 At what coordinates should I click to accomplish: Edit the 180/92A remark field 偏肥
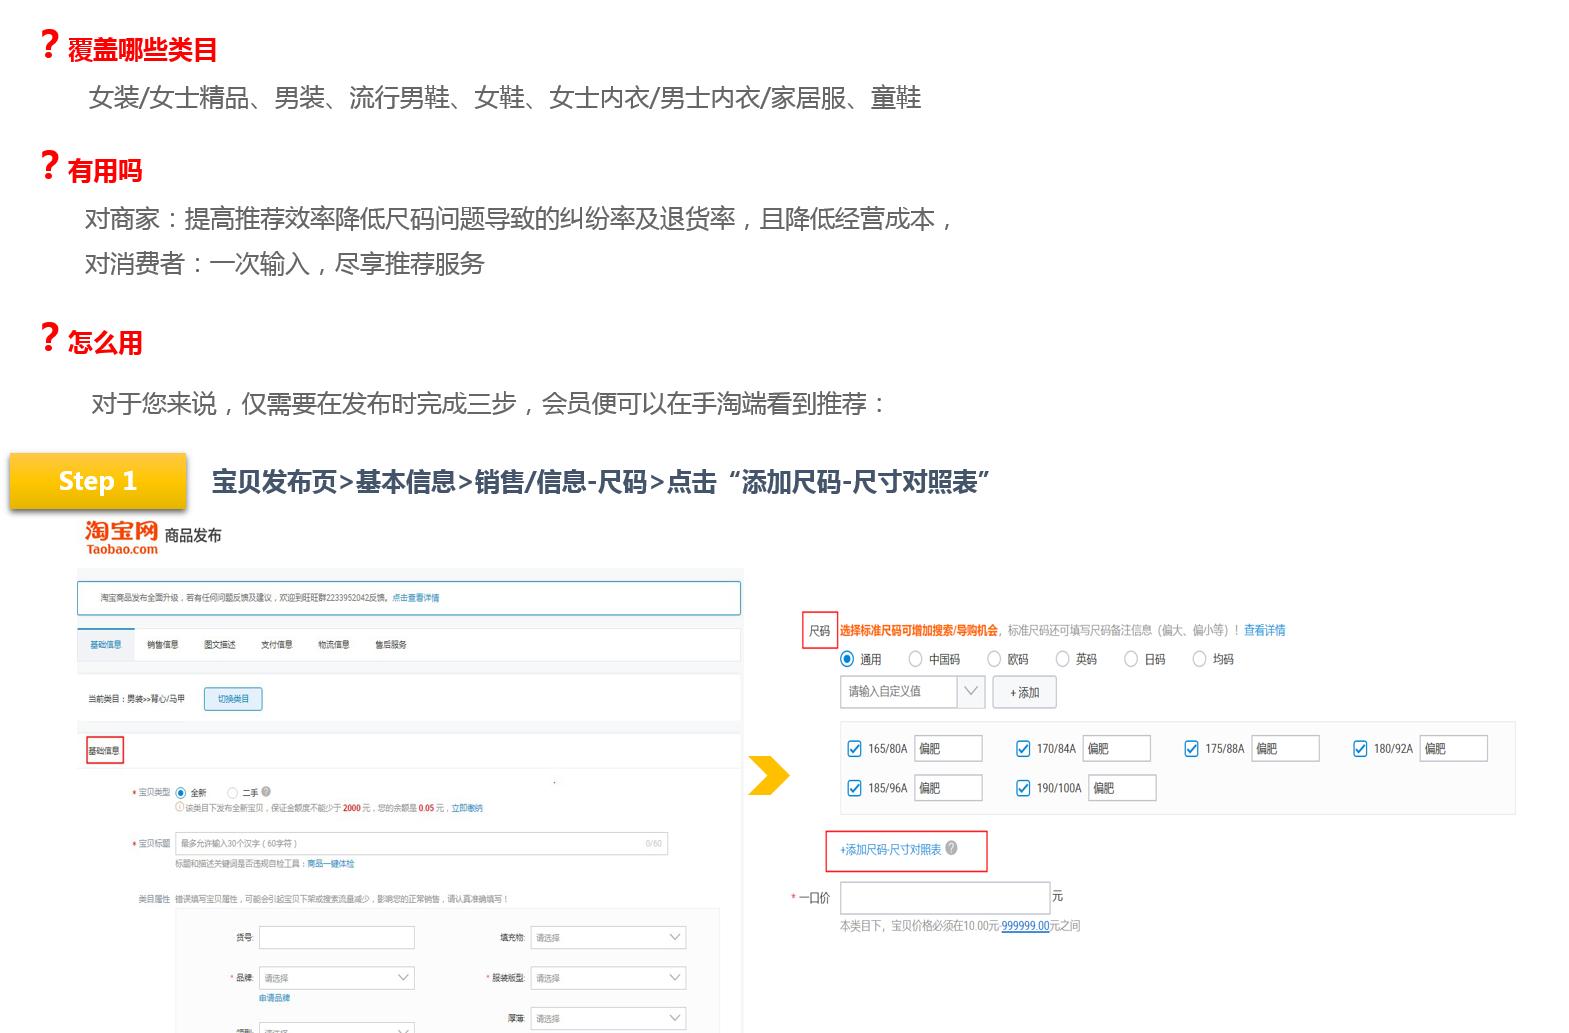click(x=1453, y=748)
